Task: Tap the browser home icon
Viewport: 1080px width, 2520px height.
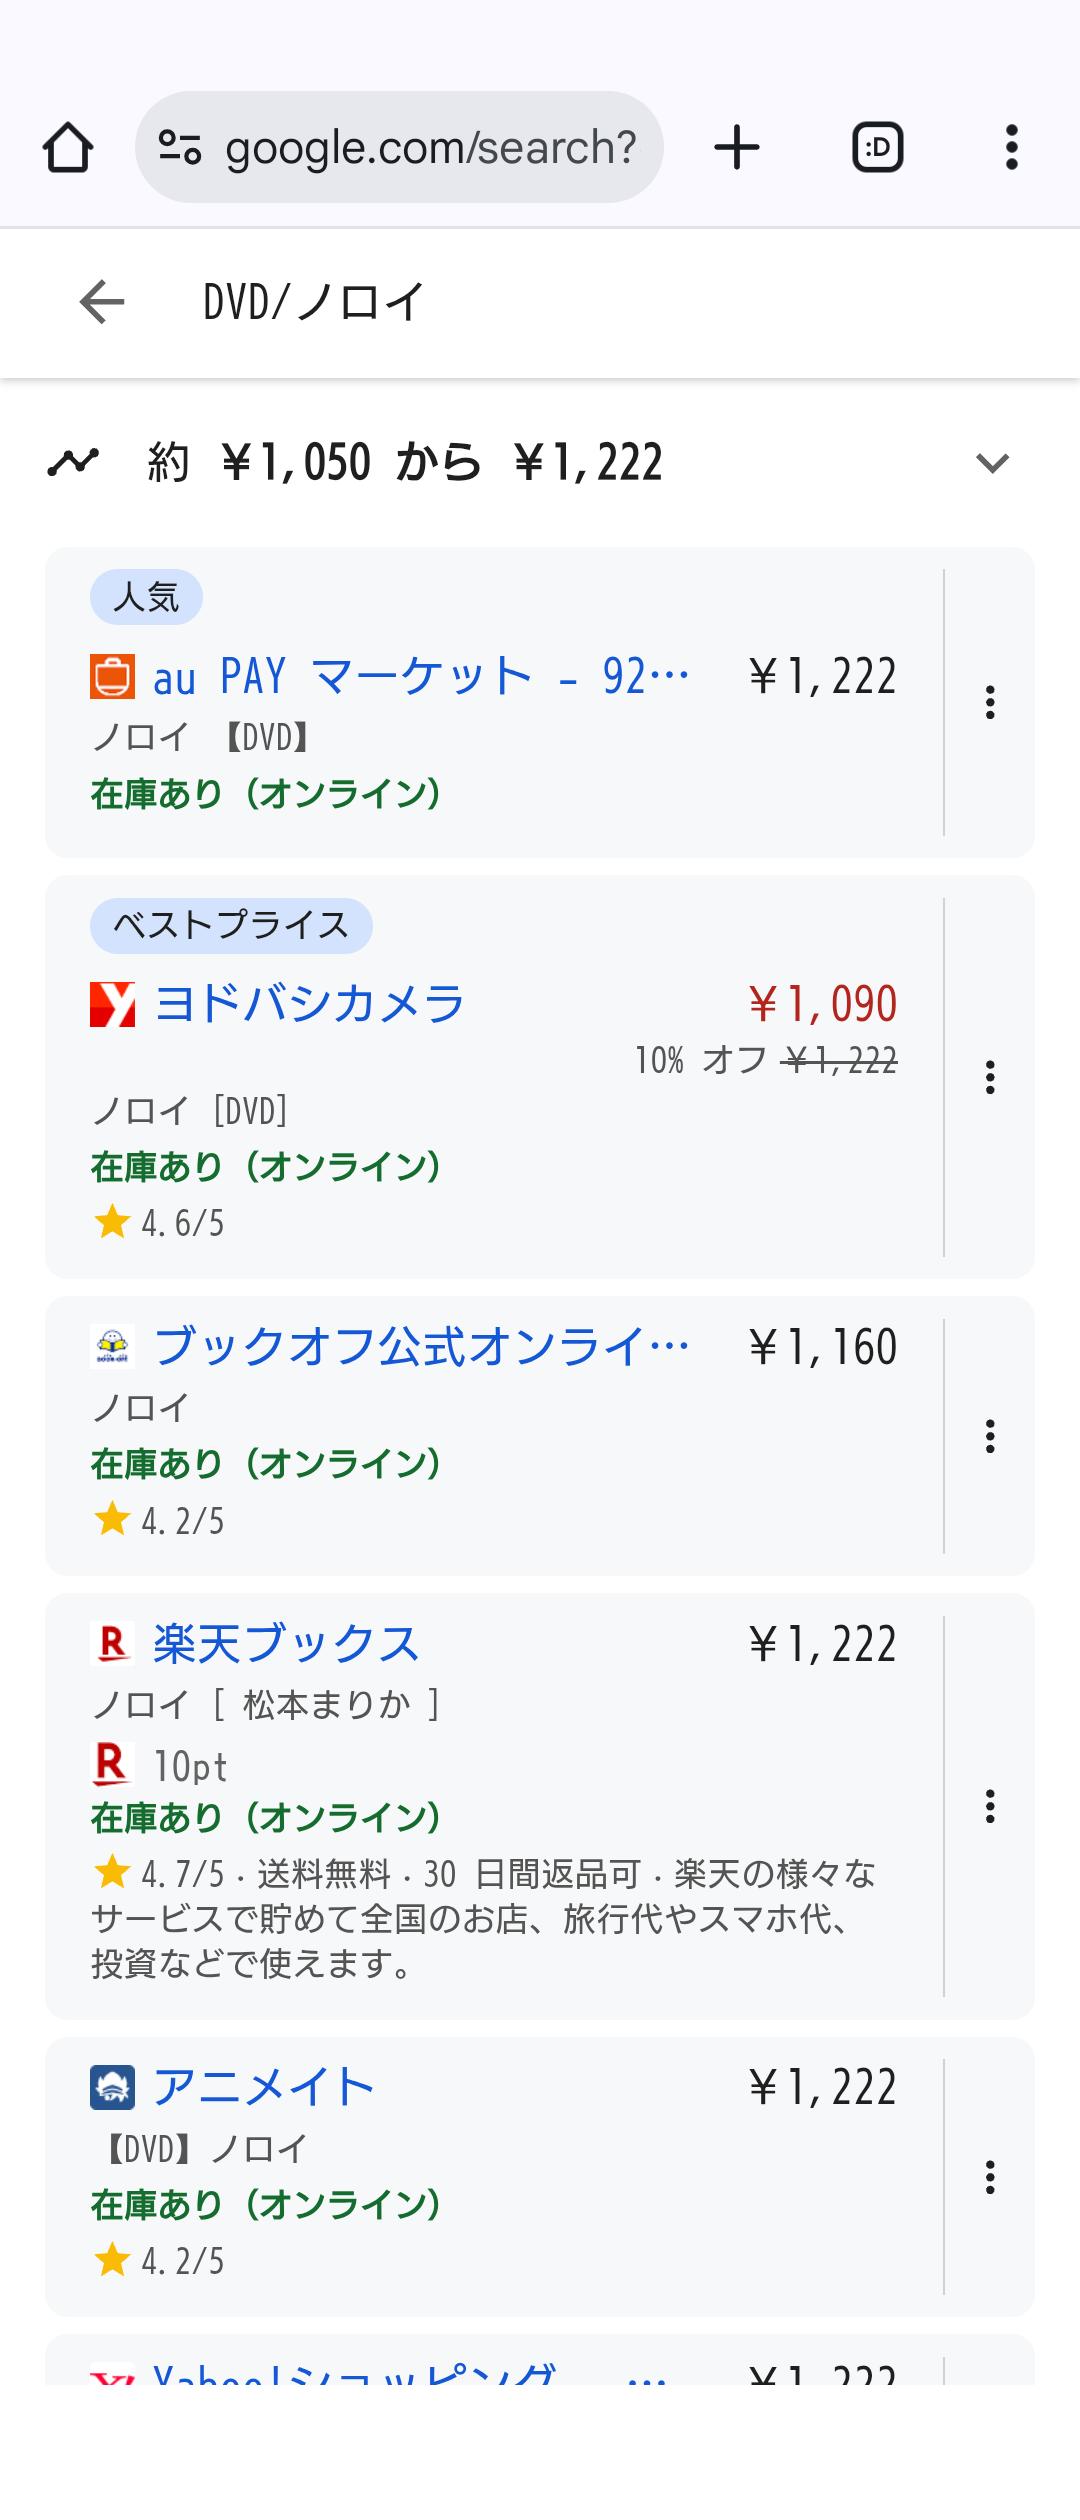Action: point(68,148)
